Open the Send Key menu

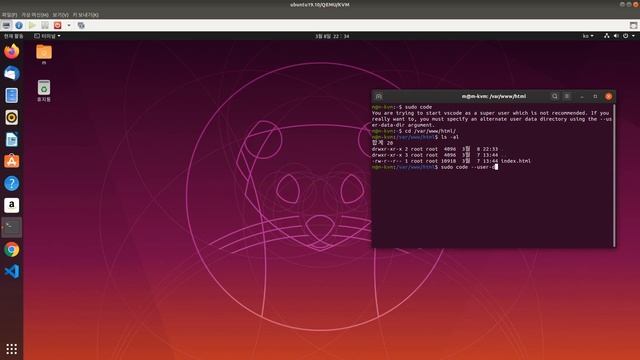[x=85, y=15]
